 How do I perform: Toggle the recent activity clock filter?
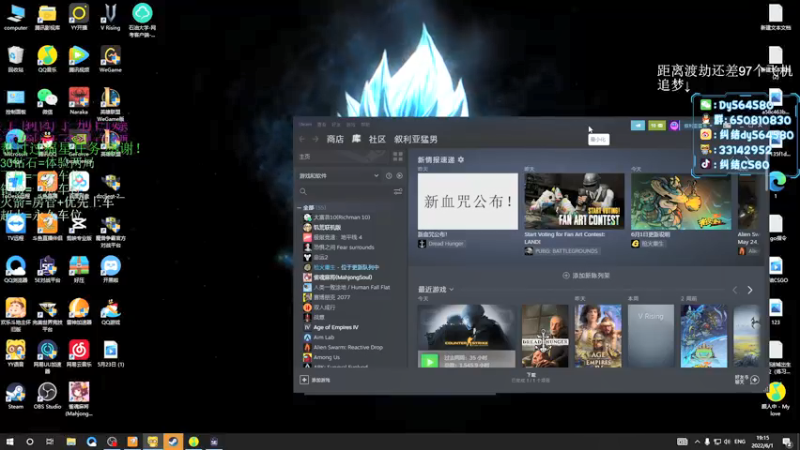(389, 176)
